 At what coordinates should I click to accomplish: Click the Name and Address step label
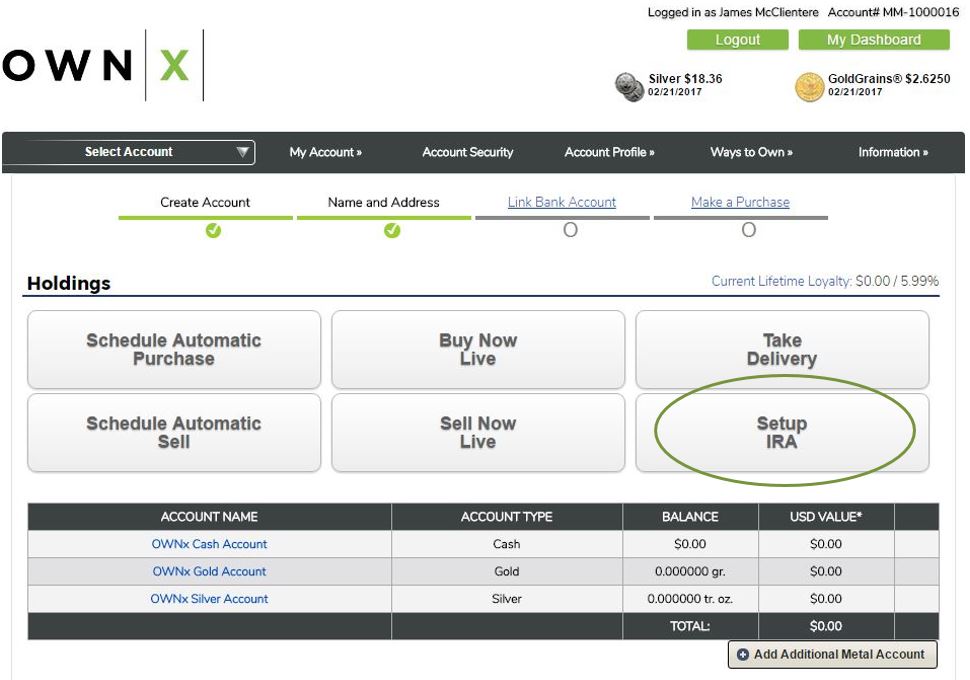click(x=384, y=202)
